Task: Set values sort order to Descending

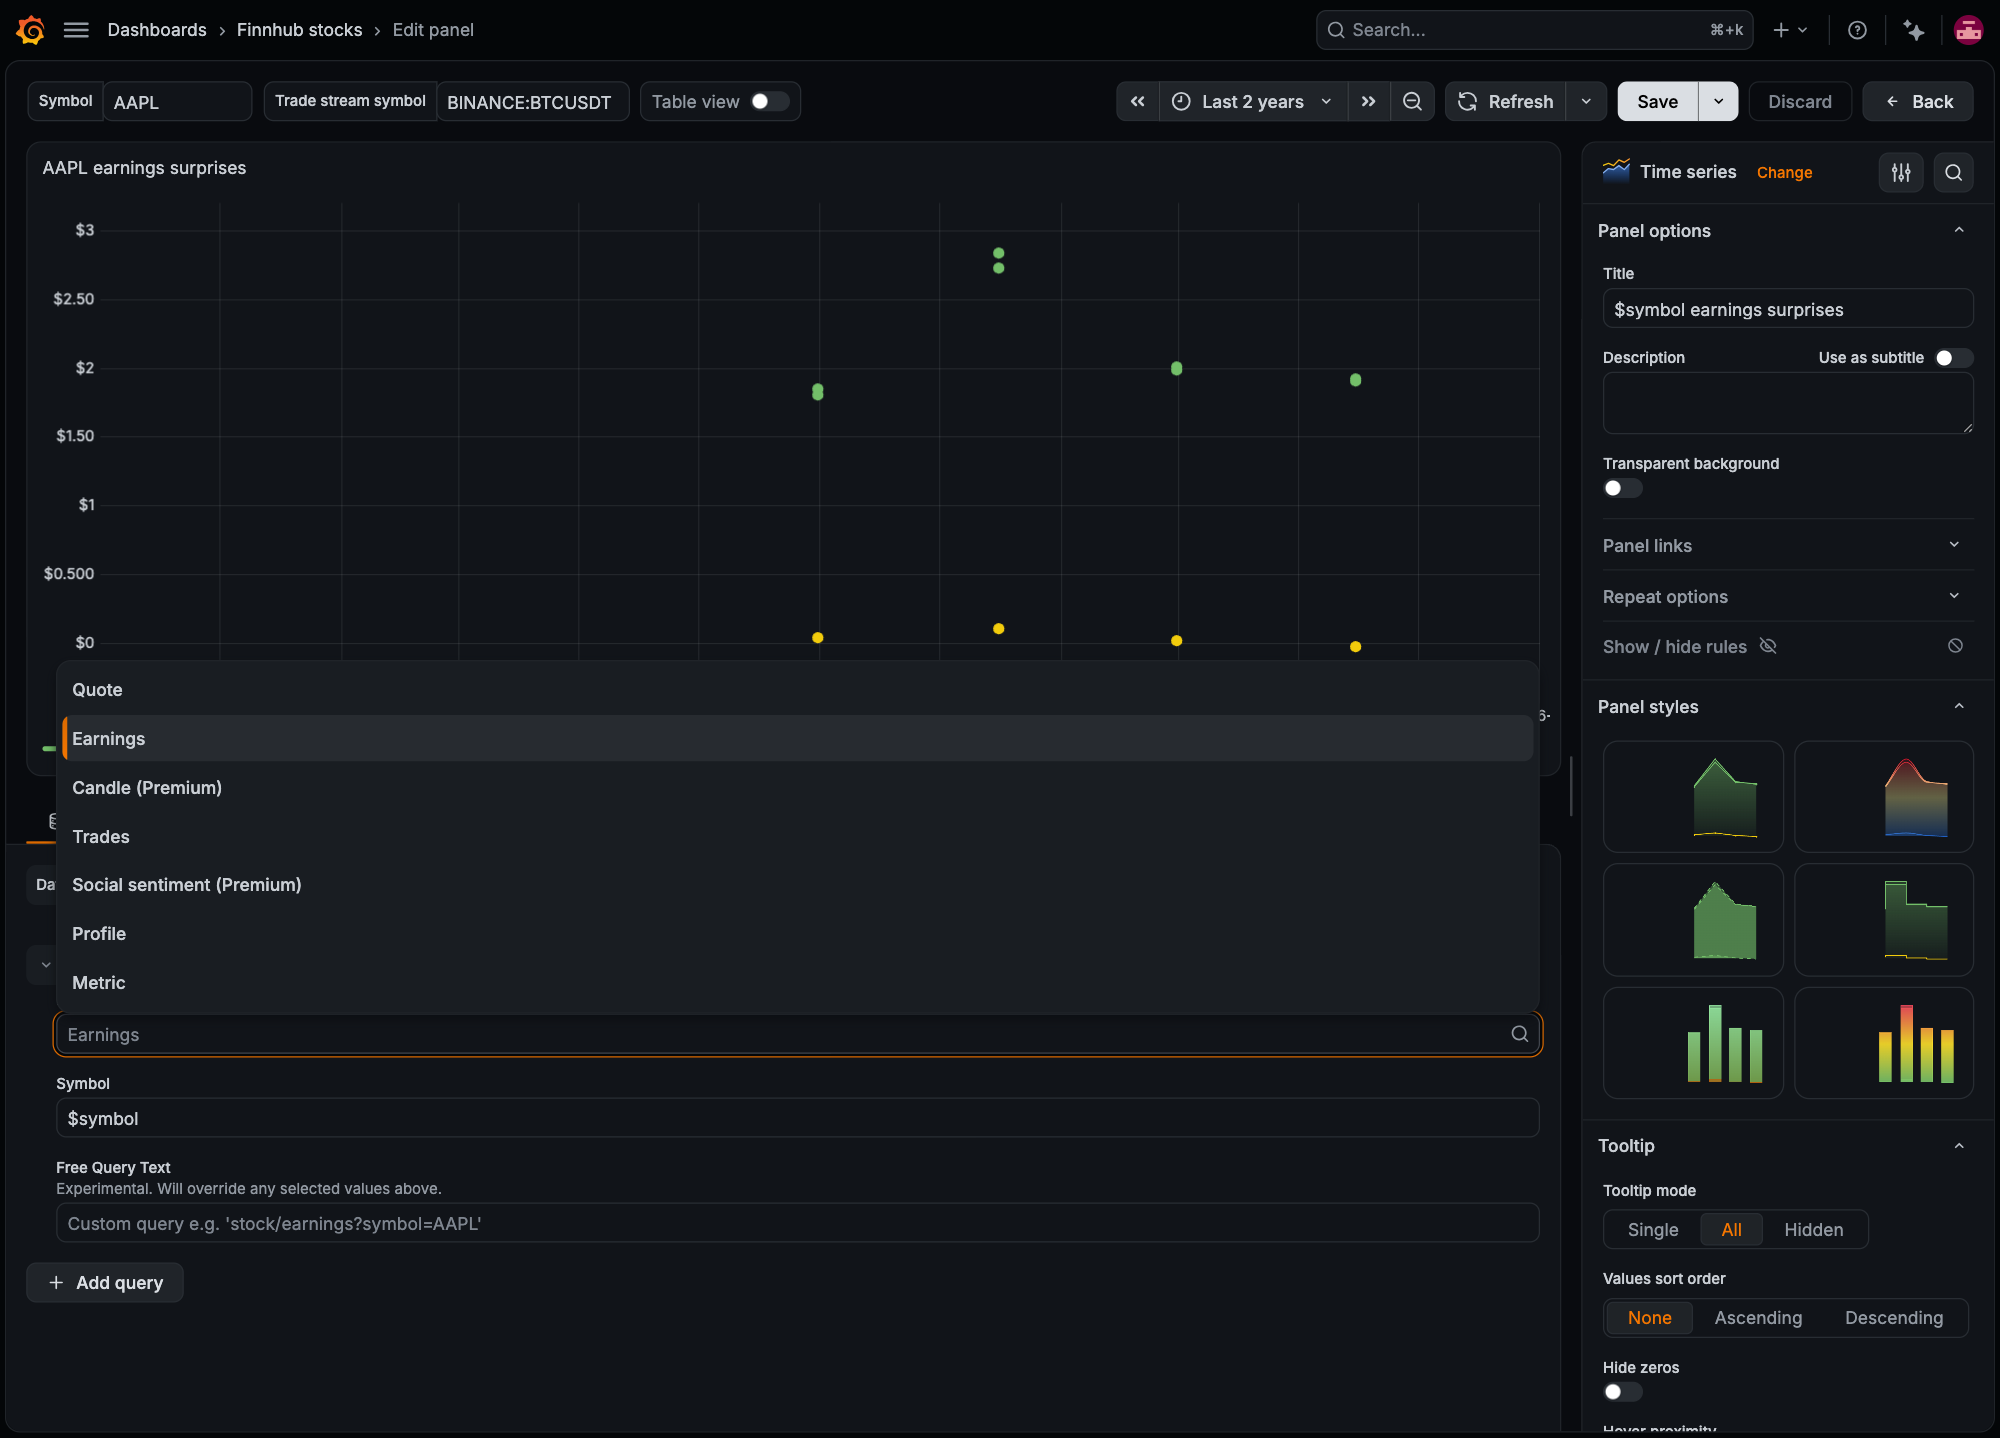Action: pyautogui.click(x=1894, y=1318)
